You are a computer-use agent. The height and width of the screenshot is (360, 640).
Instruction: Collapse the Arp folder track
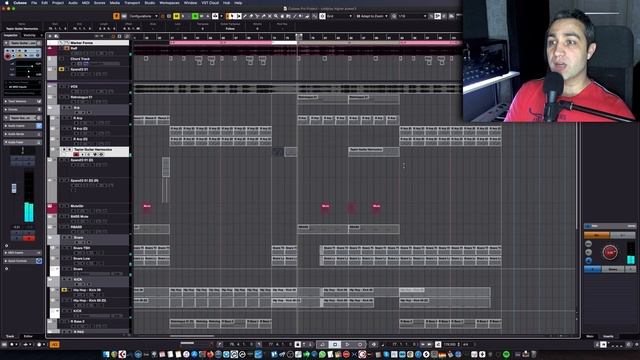coord(50,108)
